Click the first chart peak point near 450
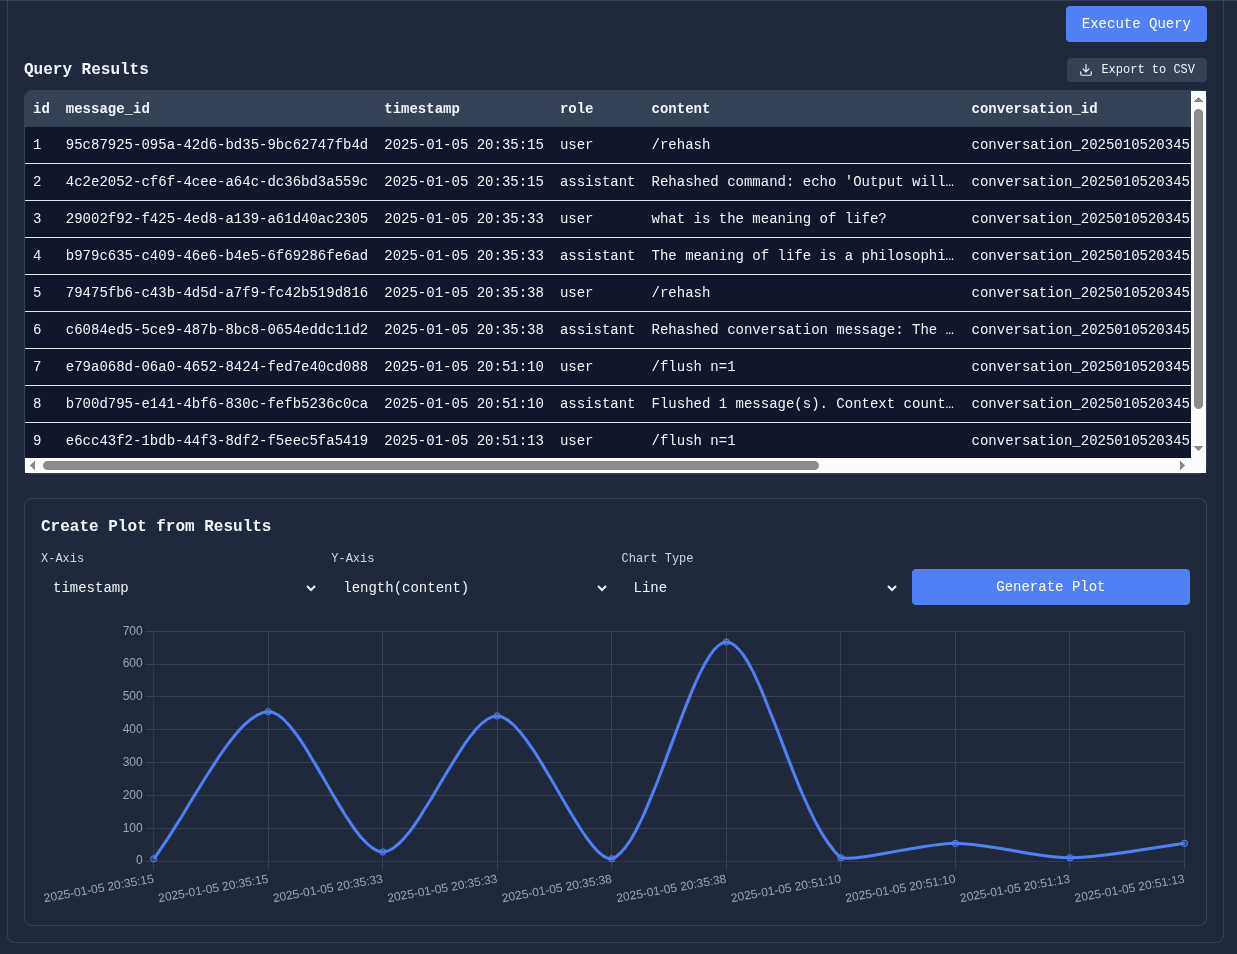Screen dimensions: 1237x954 click(x=268, y=712)
